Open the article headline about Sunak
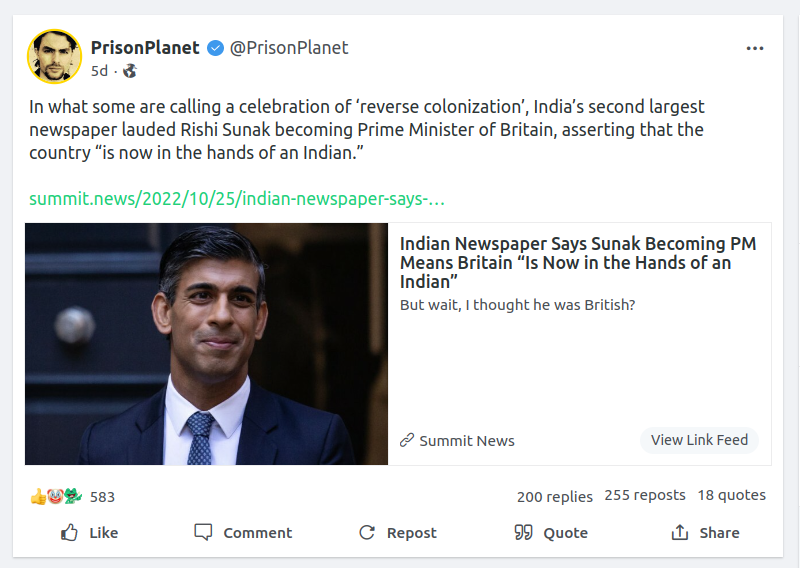800x568 pixels. click(577, 262)
